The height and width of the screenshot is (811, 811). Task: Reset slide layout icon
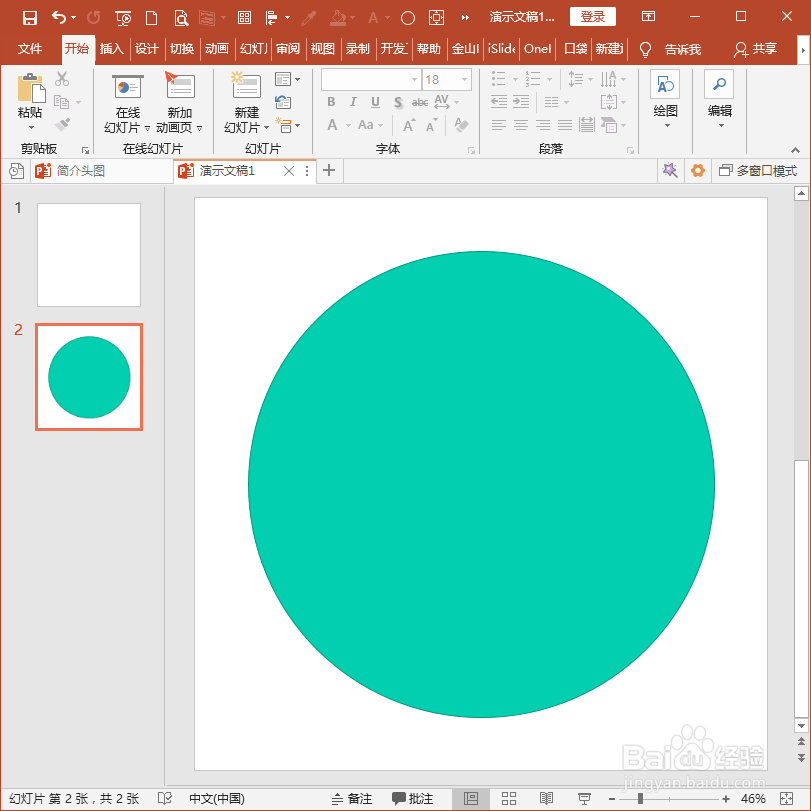(x=283, y=102)
